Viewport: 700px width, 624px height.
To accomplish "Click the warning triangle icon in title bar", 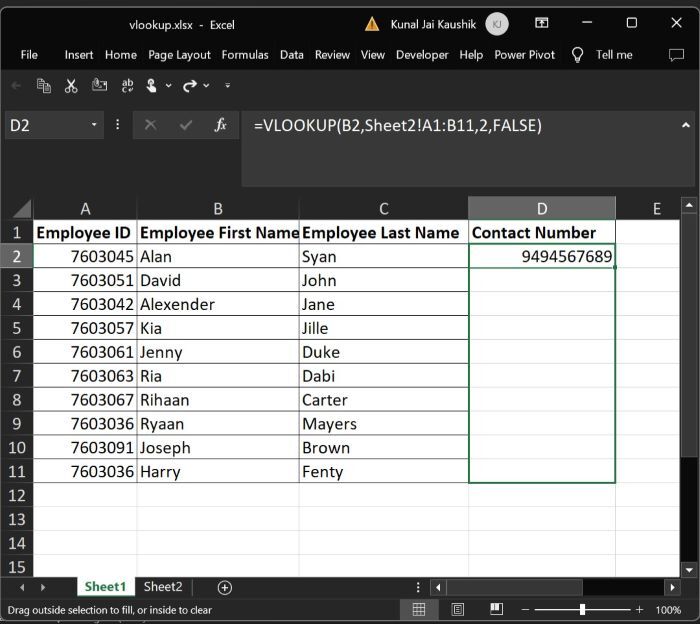I will tap(372, 24).
